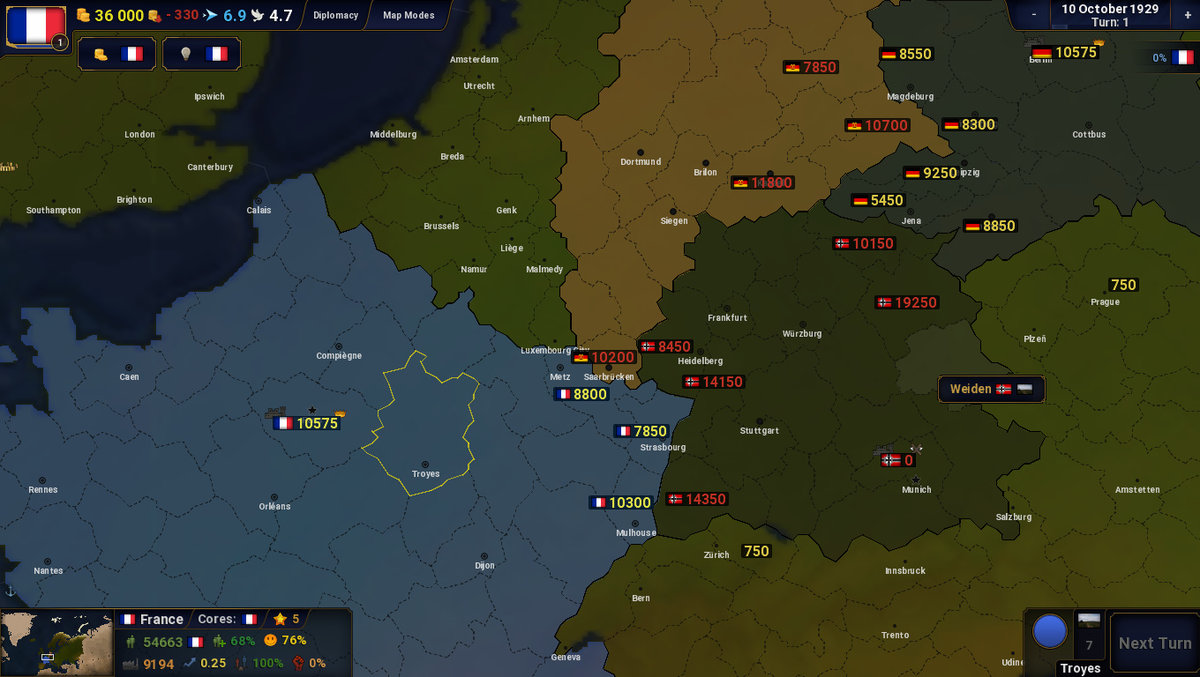Increase game speed with the plus button

(1187, 15)
